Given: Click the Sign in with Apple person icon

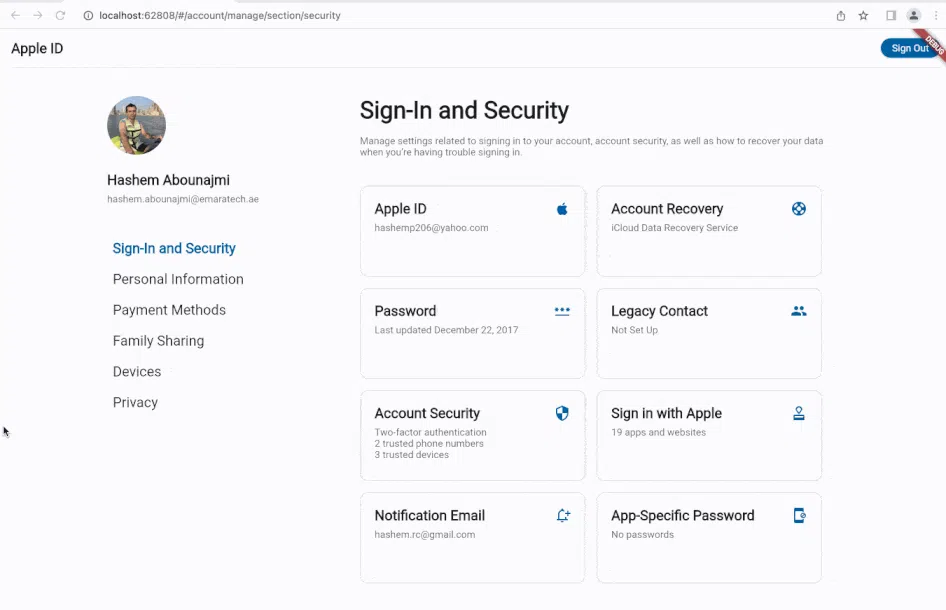Looking at the screenshot, I should [798, 413].
